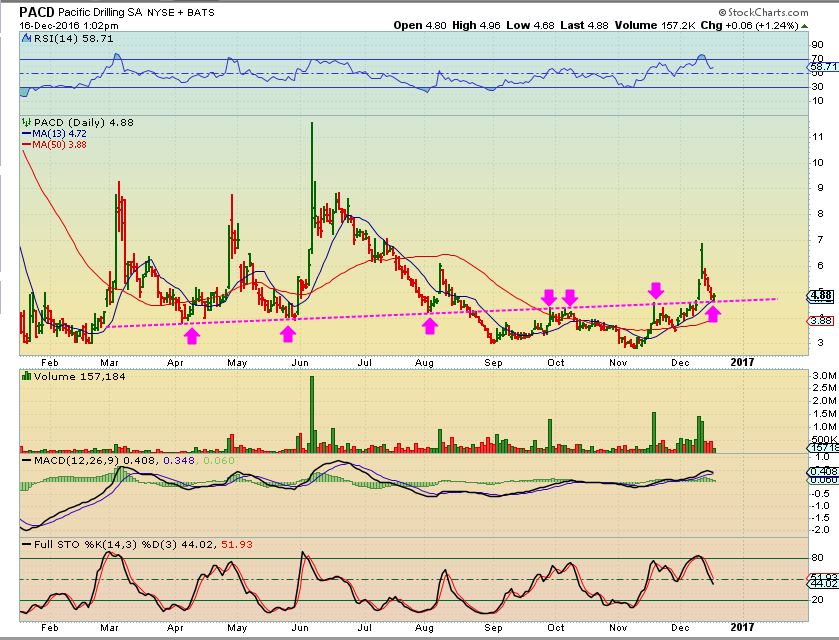Click the date 16-Dec-2016 1:02pm

[69, 26]
